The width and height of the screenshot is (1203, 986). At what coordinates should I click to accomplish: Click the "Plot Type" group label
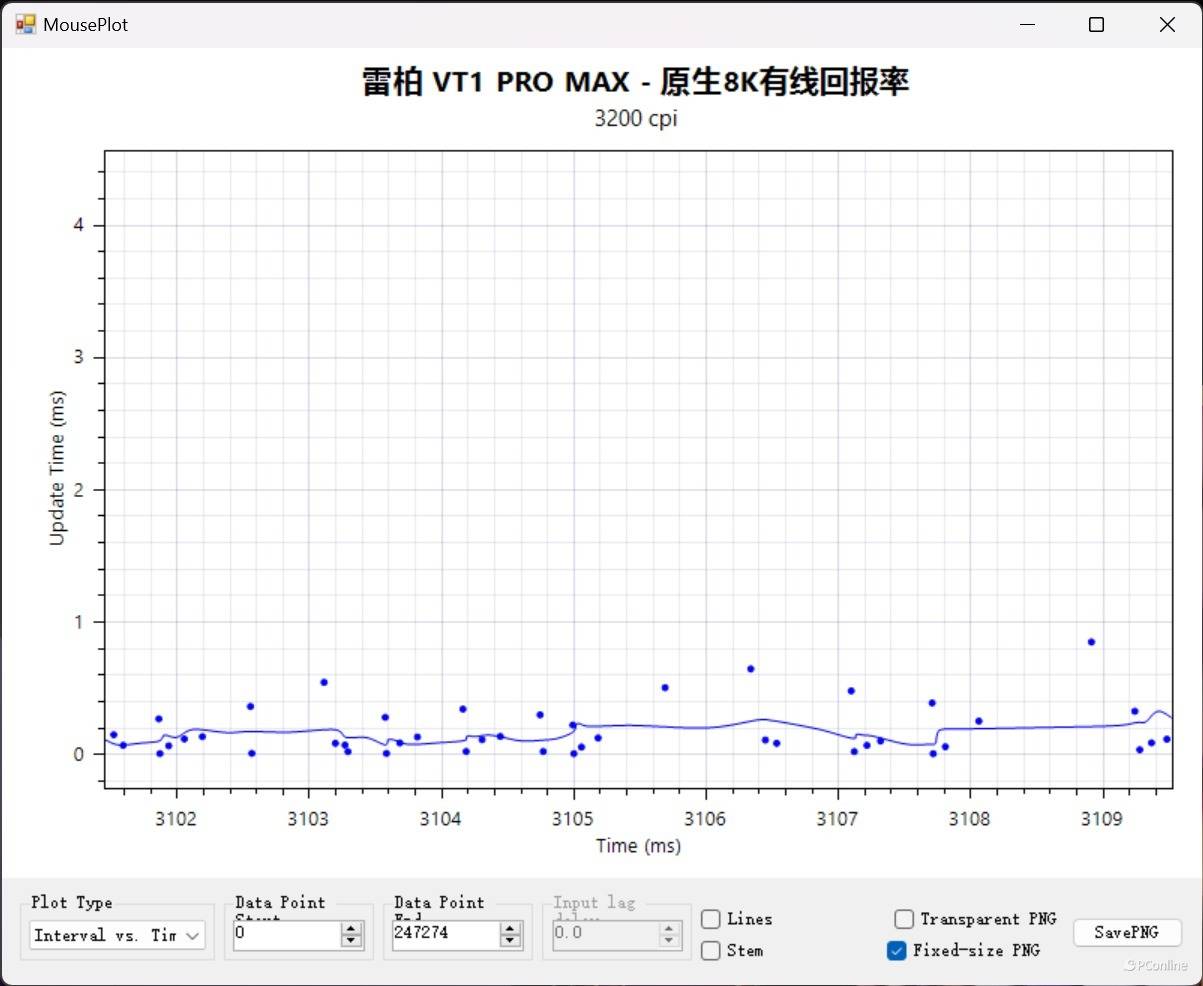(x=72, y=902)
